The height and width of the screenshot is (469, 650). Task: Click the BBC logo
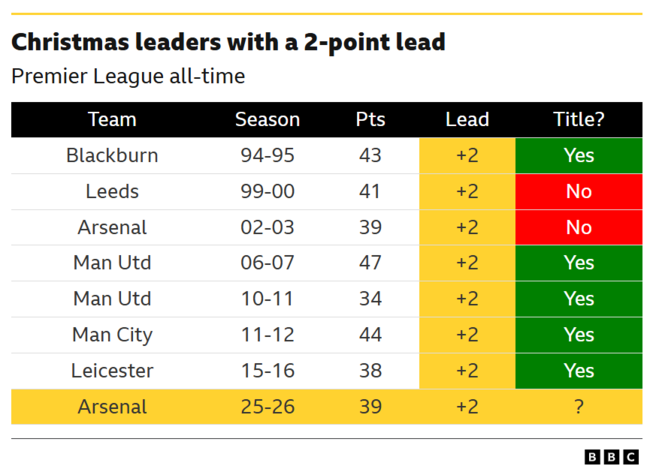tap(610, 456)
